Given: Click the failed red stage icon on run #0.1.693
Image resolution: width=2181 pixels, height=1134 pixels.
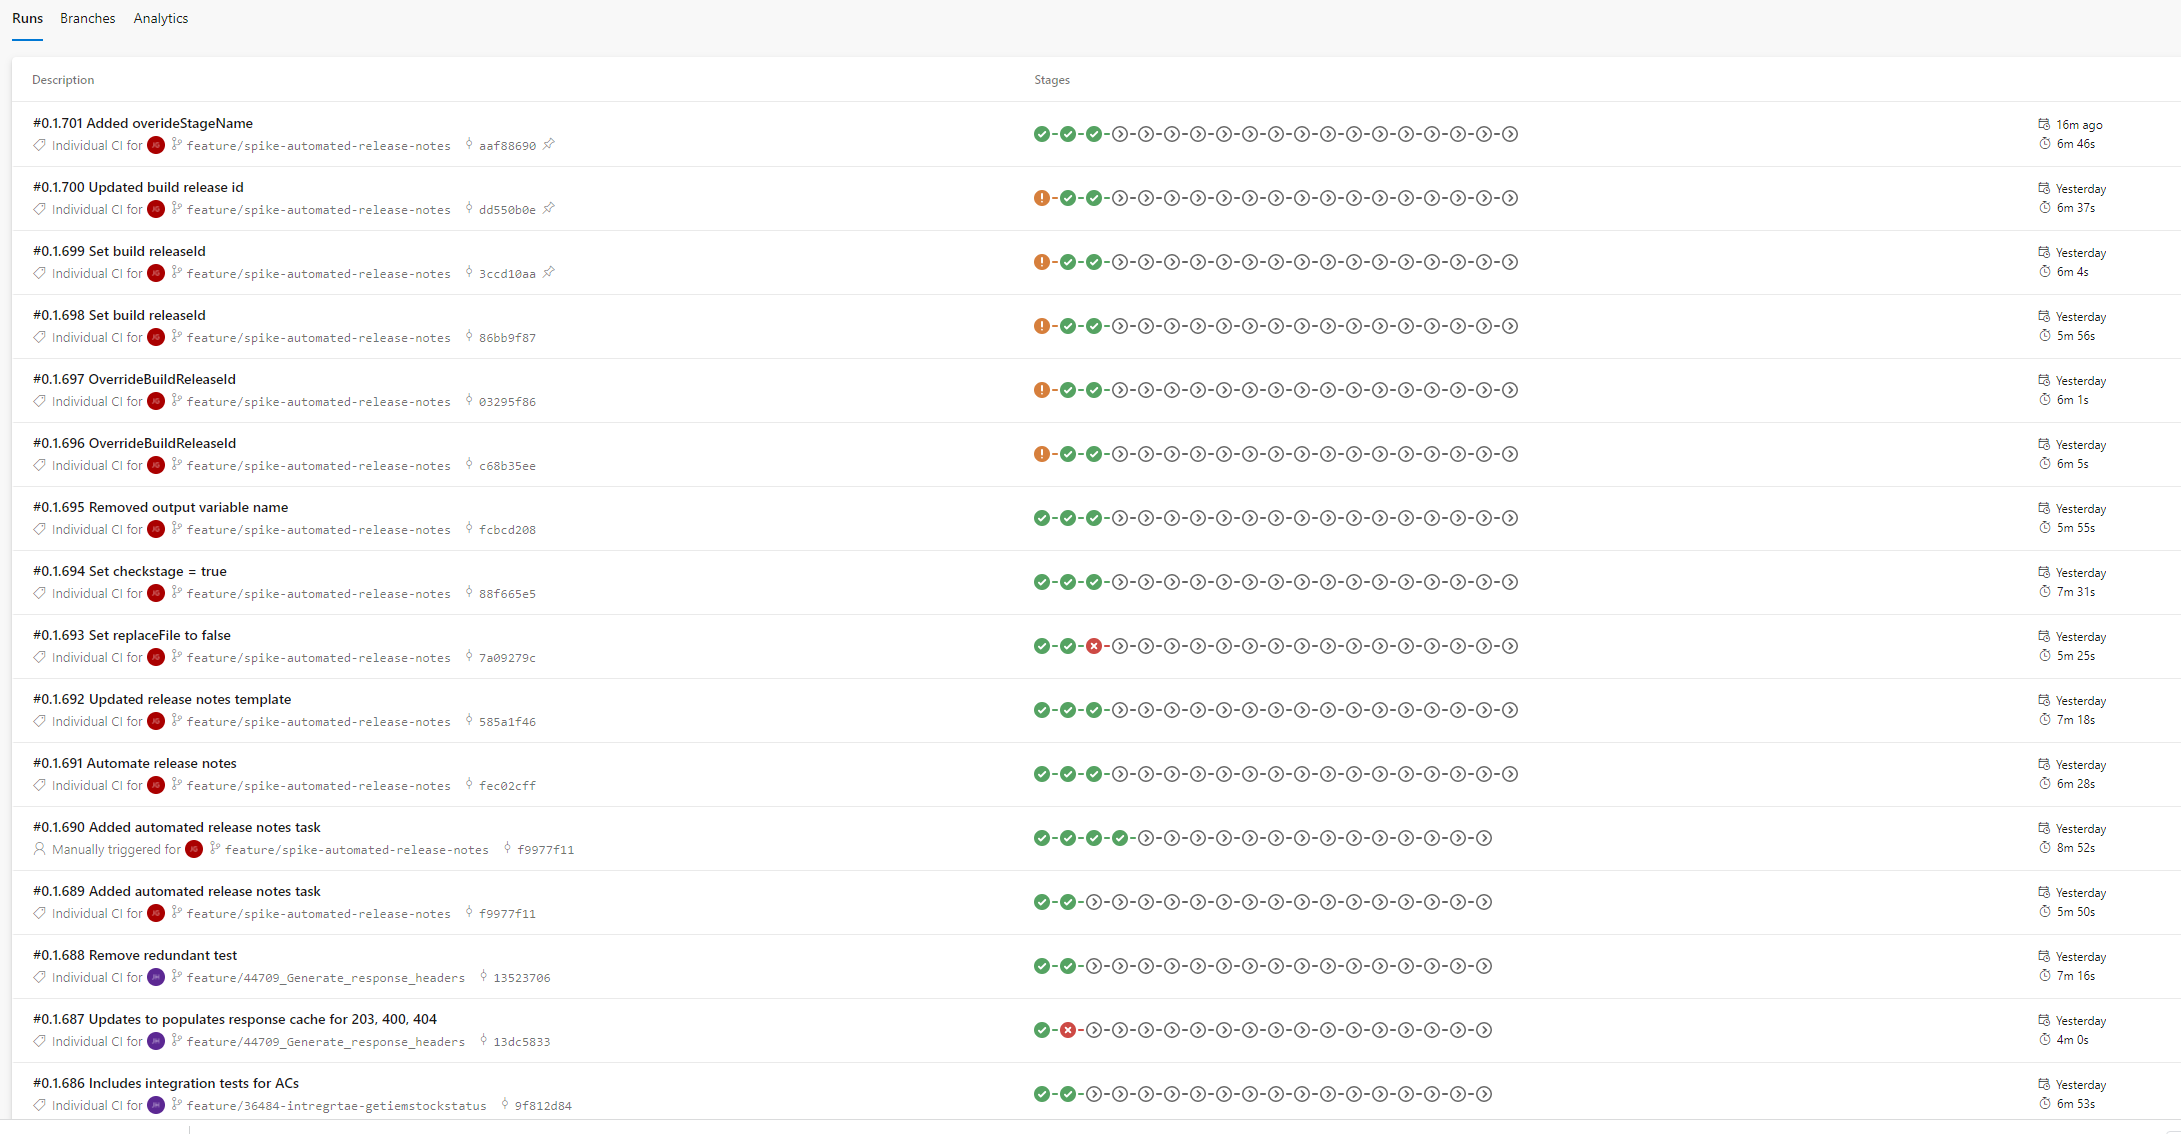Looking at the screenshot, I should (1093, 646).
